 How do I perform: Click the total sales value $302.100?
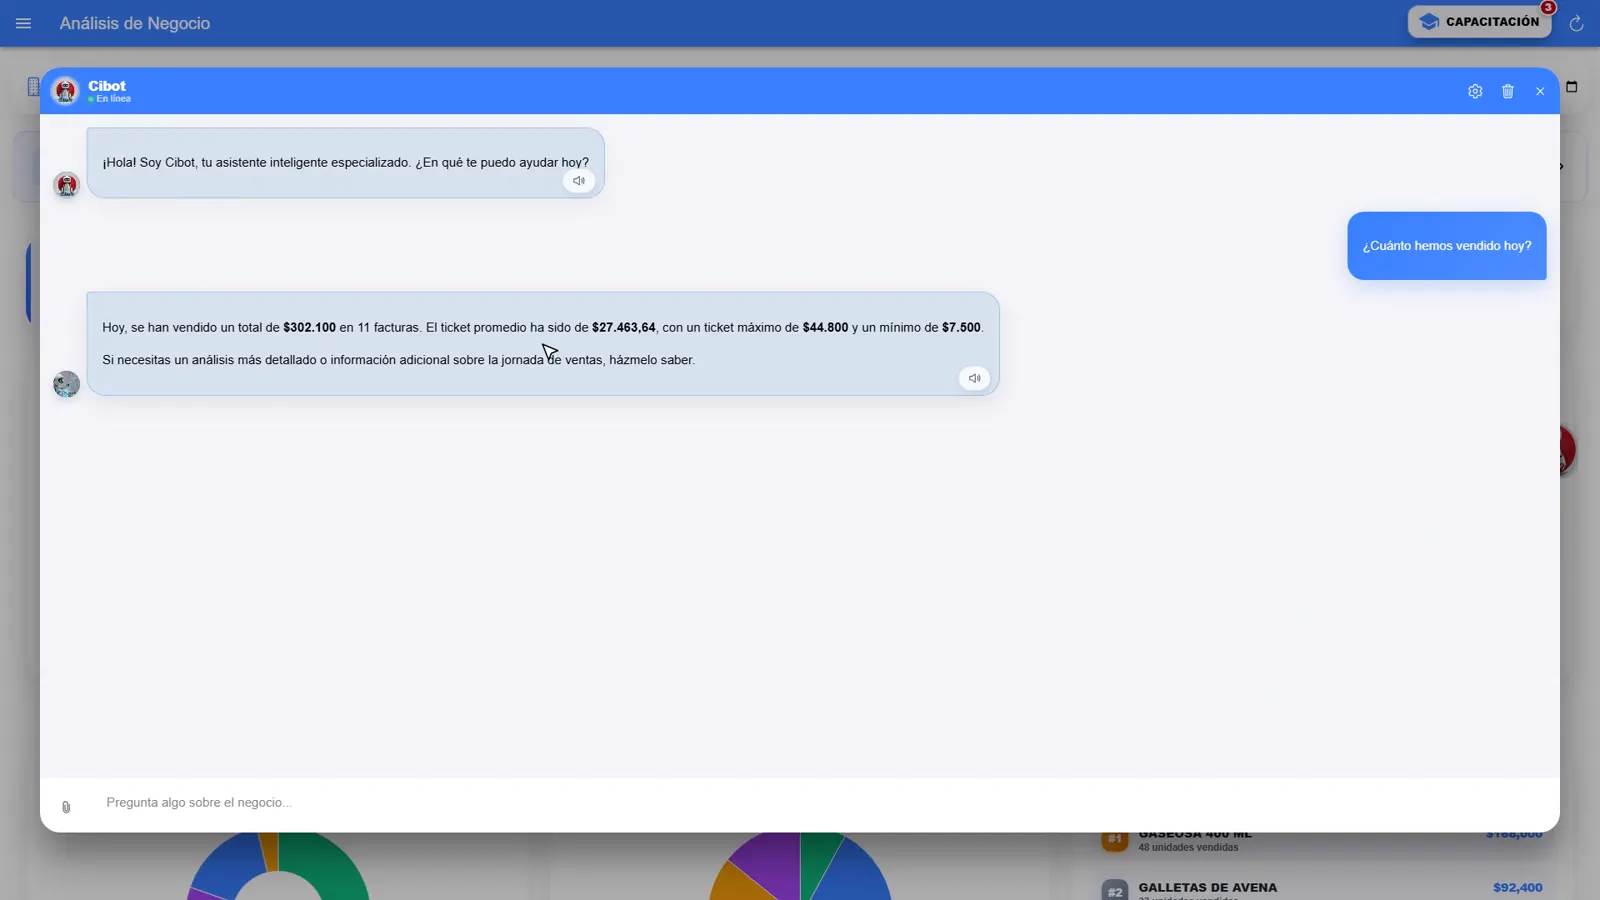point(309,327)
